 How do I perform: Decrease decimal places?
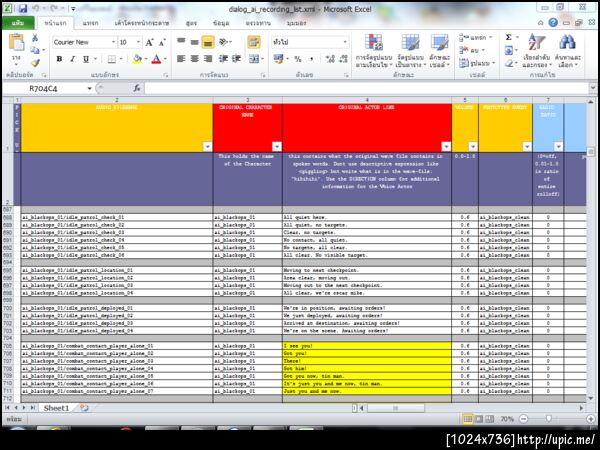click(343, 59)
